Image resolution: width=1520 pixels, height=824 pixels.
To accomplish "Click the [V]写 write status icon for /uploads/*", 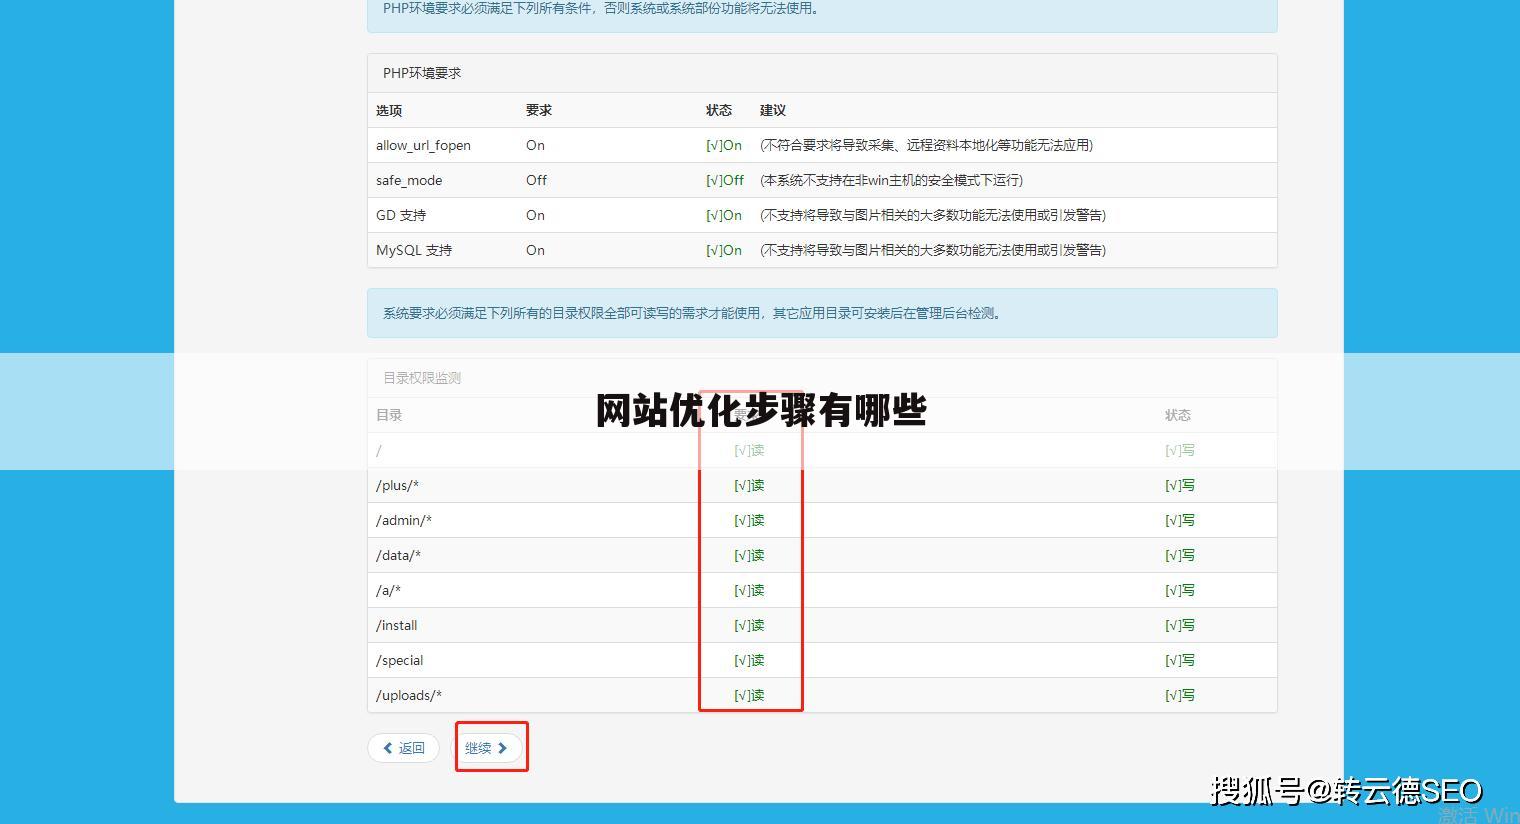I will point(1178,694).
